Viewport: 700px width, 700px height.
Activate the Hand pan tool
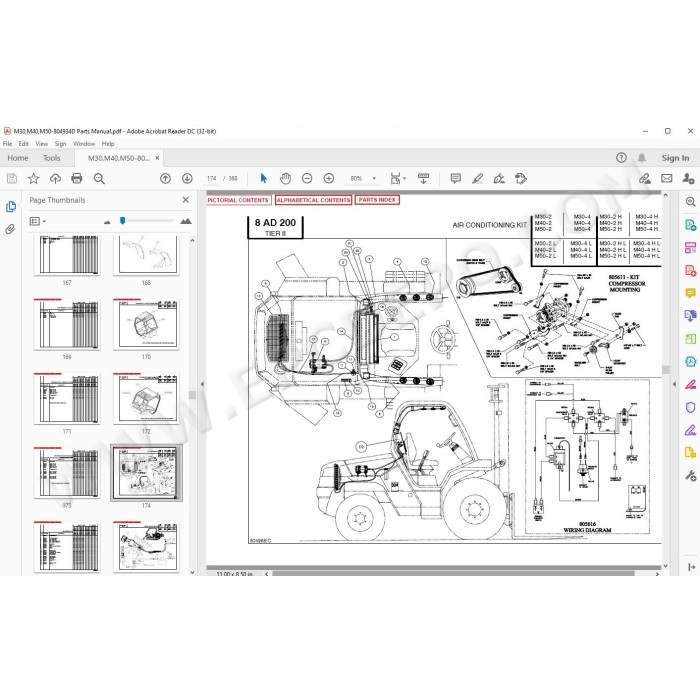[285, 179]
